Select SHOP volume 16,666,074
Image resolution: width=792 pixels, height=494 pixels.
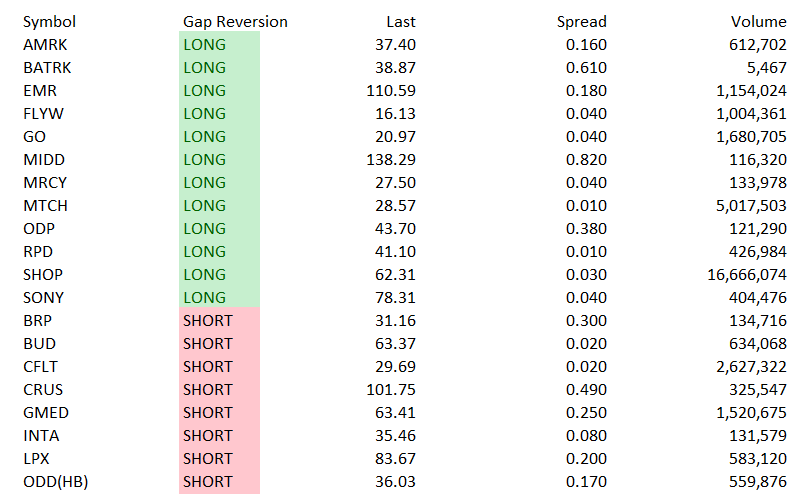pos(747,275)
